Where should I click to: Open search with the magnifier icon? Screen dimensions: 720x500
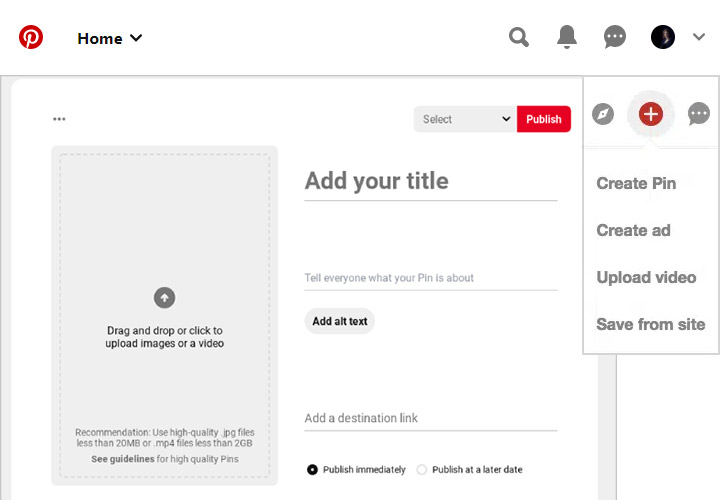(x=518, y=38)
